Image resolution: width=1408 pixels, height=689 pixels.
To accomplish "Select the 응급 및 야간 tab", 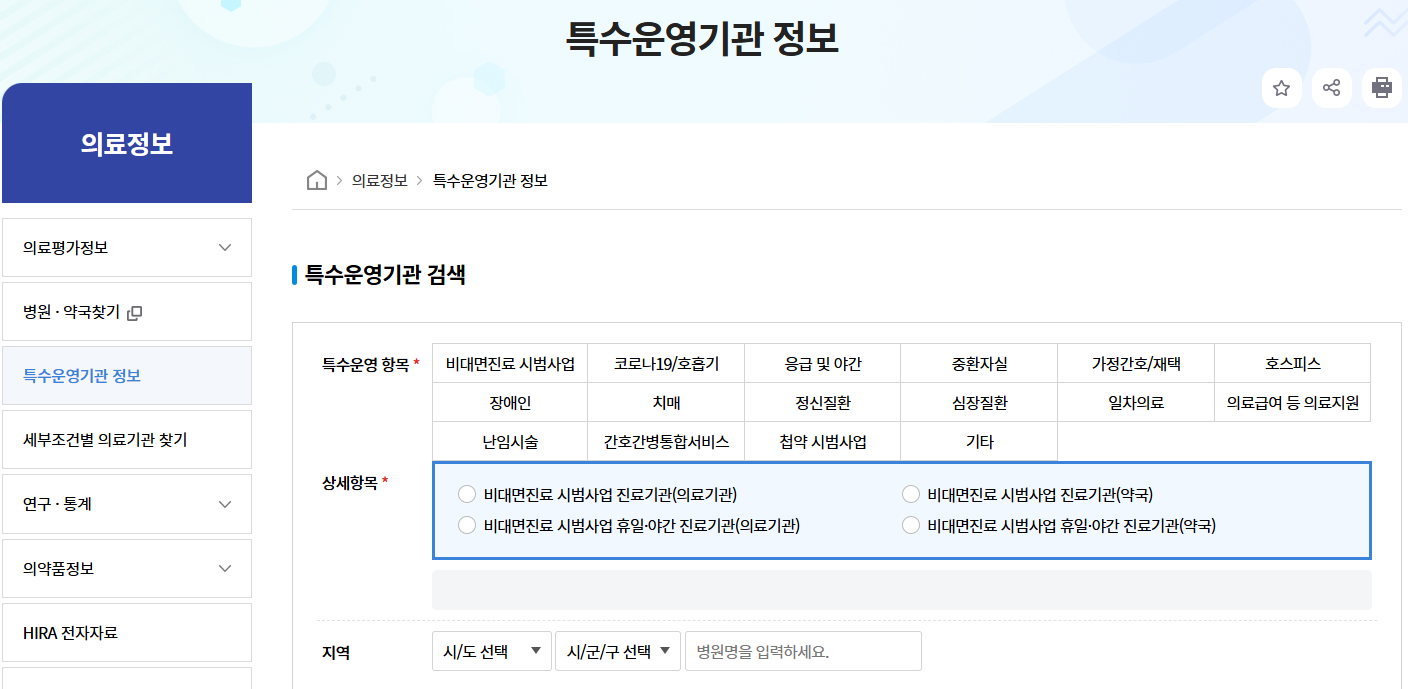I will 823,364.
